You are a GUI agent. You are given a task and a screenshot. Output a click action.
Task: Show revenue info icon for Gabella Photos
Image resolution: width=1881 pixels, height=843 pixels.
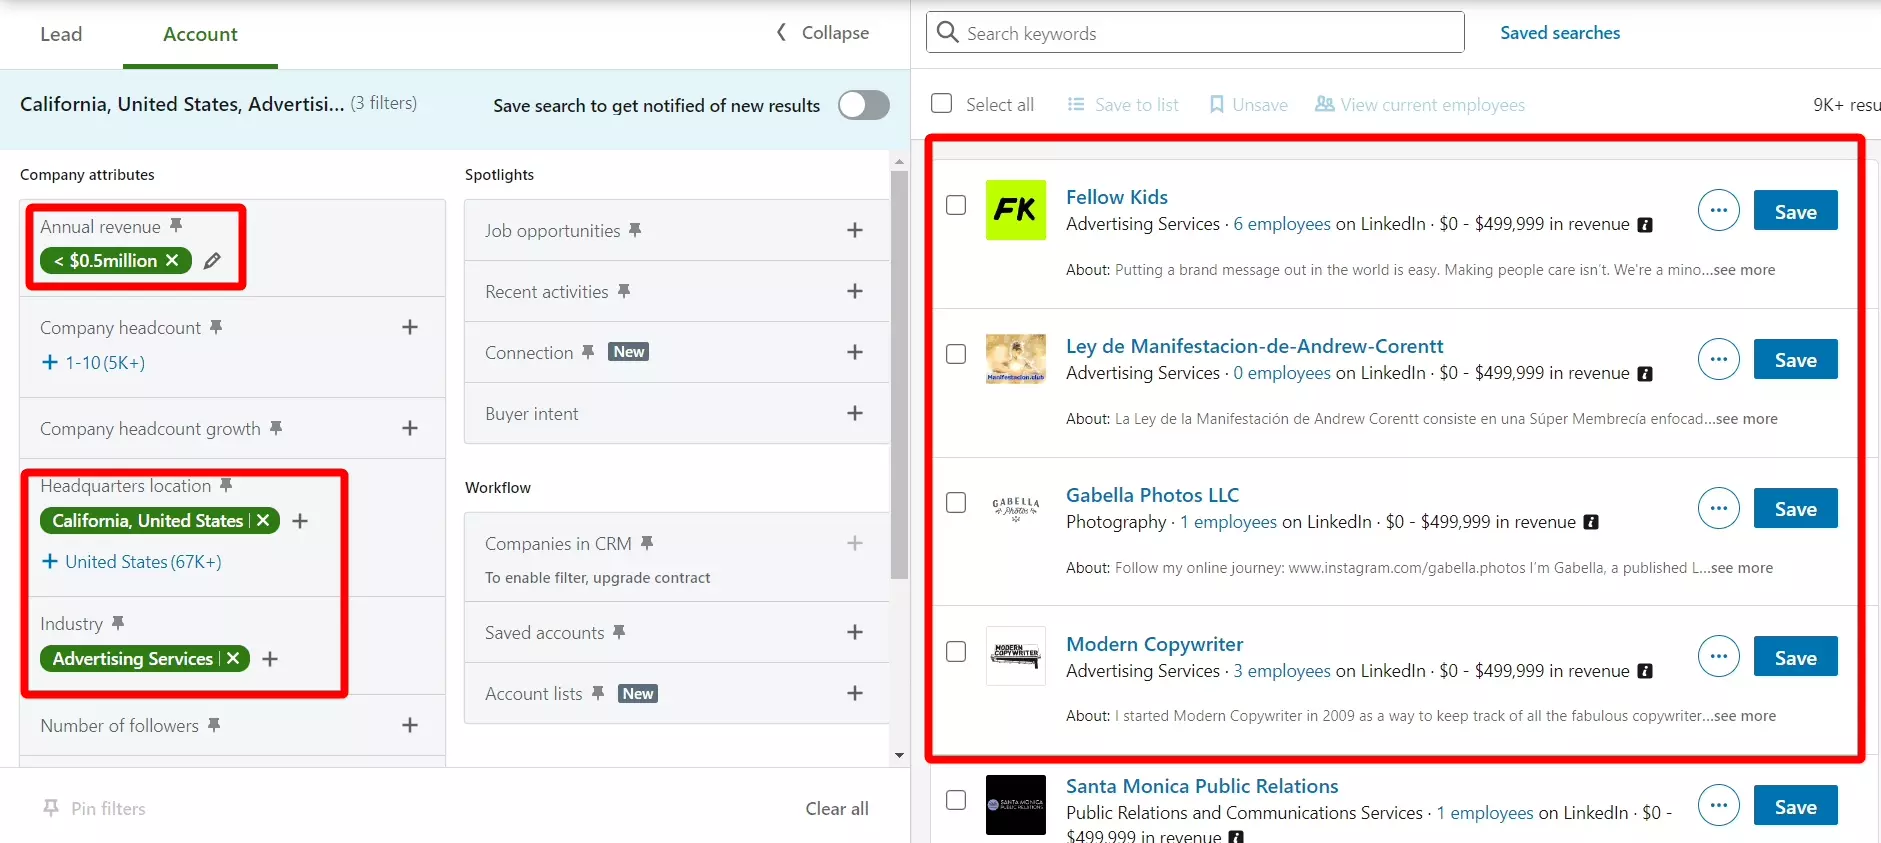point(1591,522)
